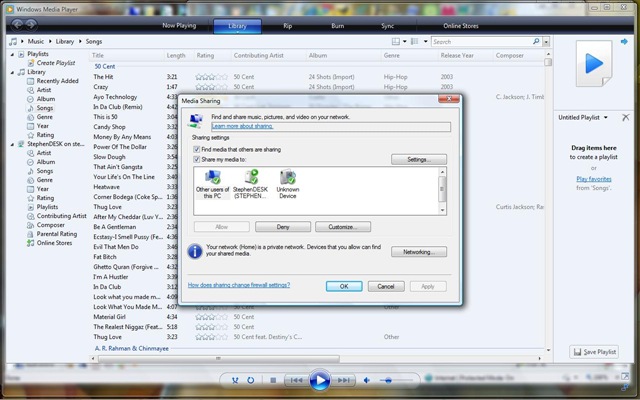Confirm dialog with OK
Screen dimensions: 640x400
point(344,286)
